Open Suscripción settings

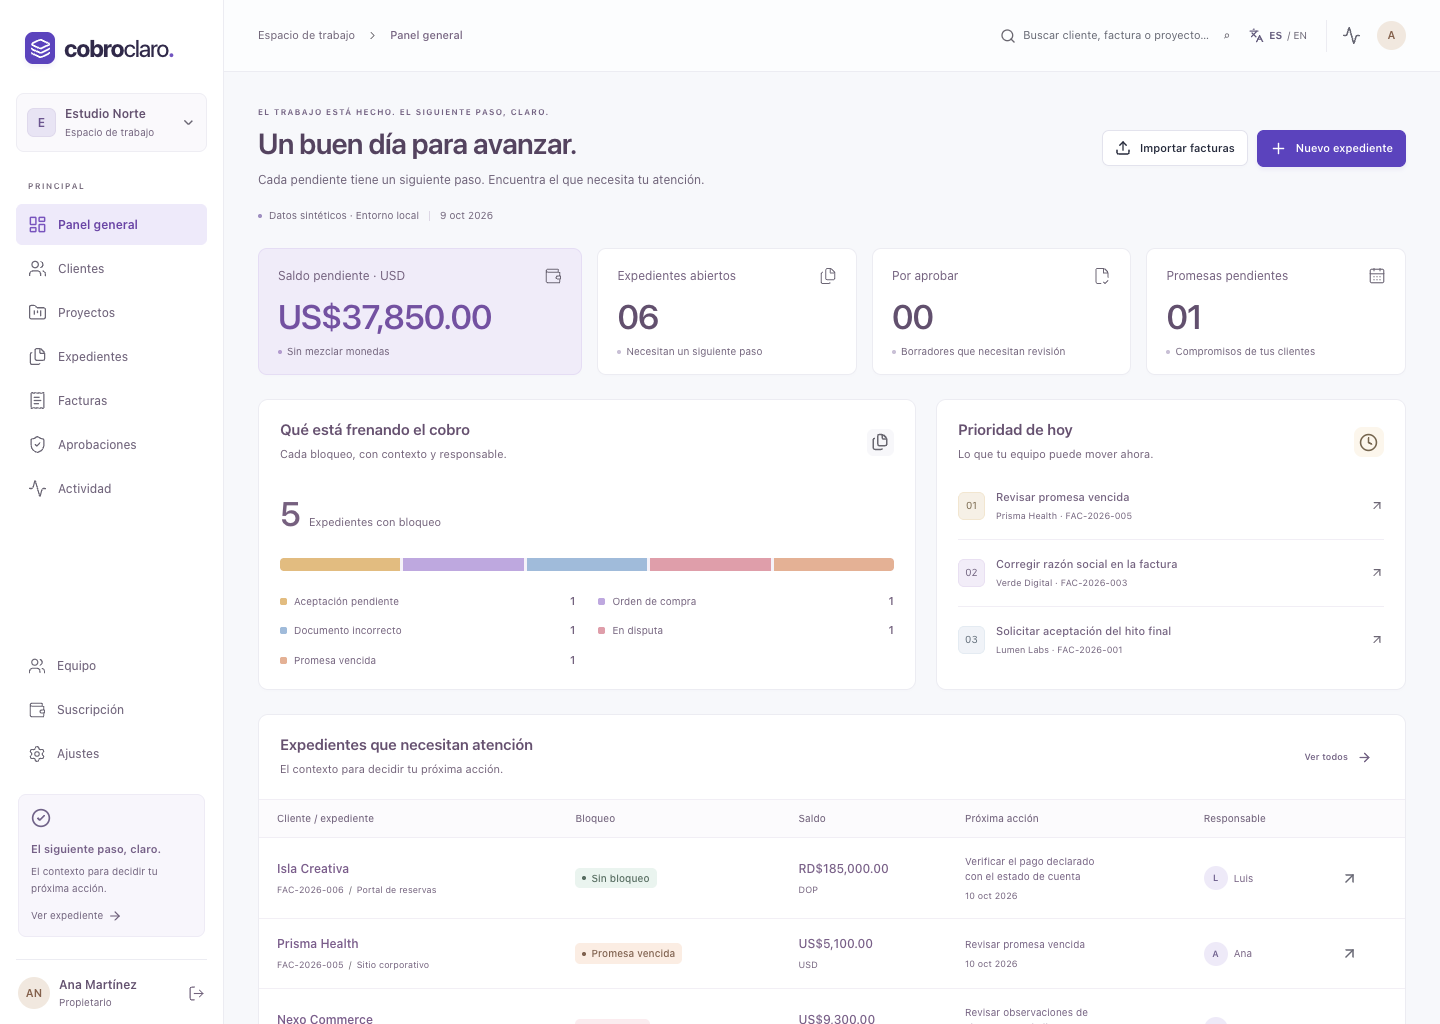pos(111,710)
